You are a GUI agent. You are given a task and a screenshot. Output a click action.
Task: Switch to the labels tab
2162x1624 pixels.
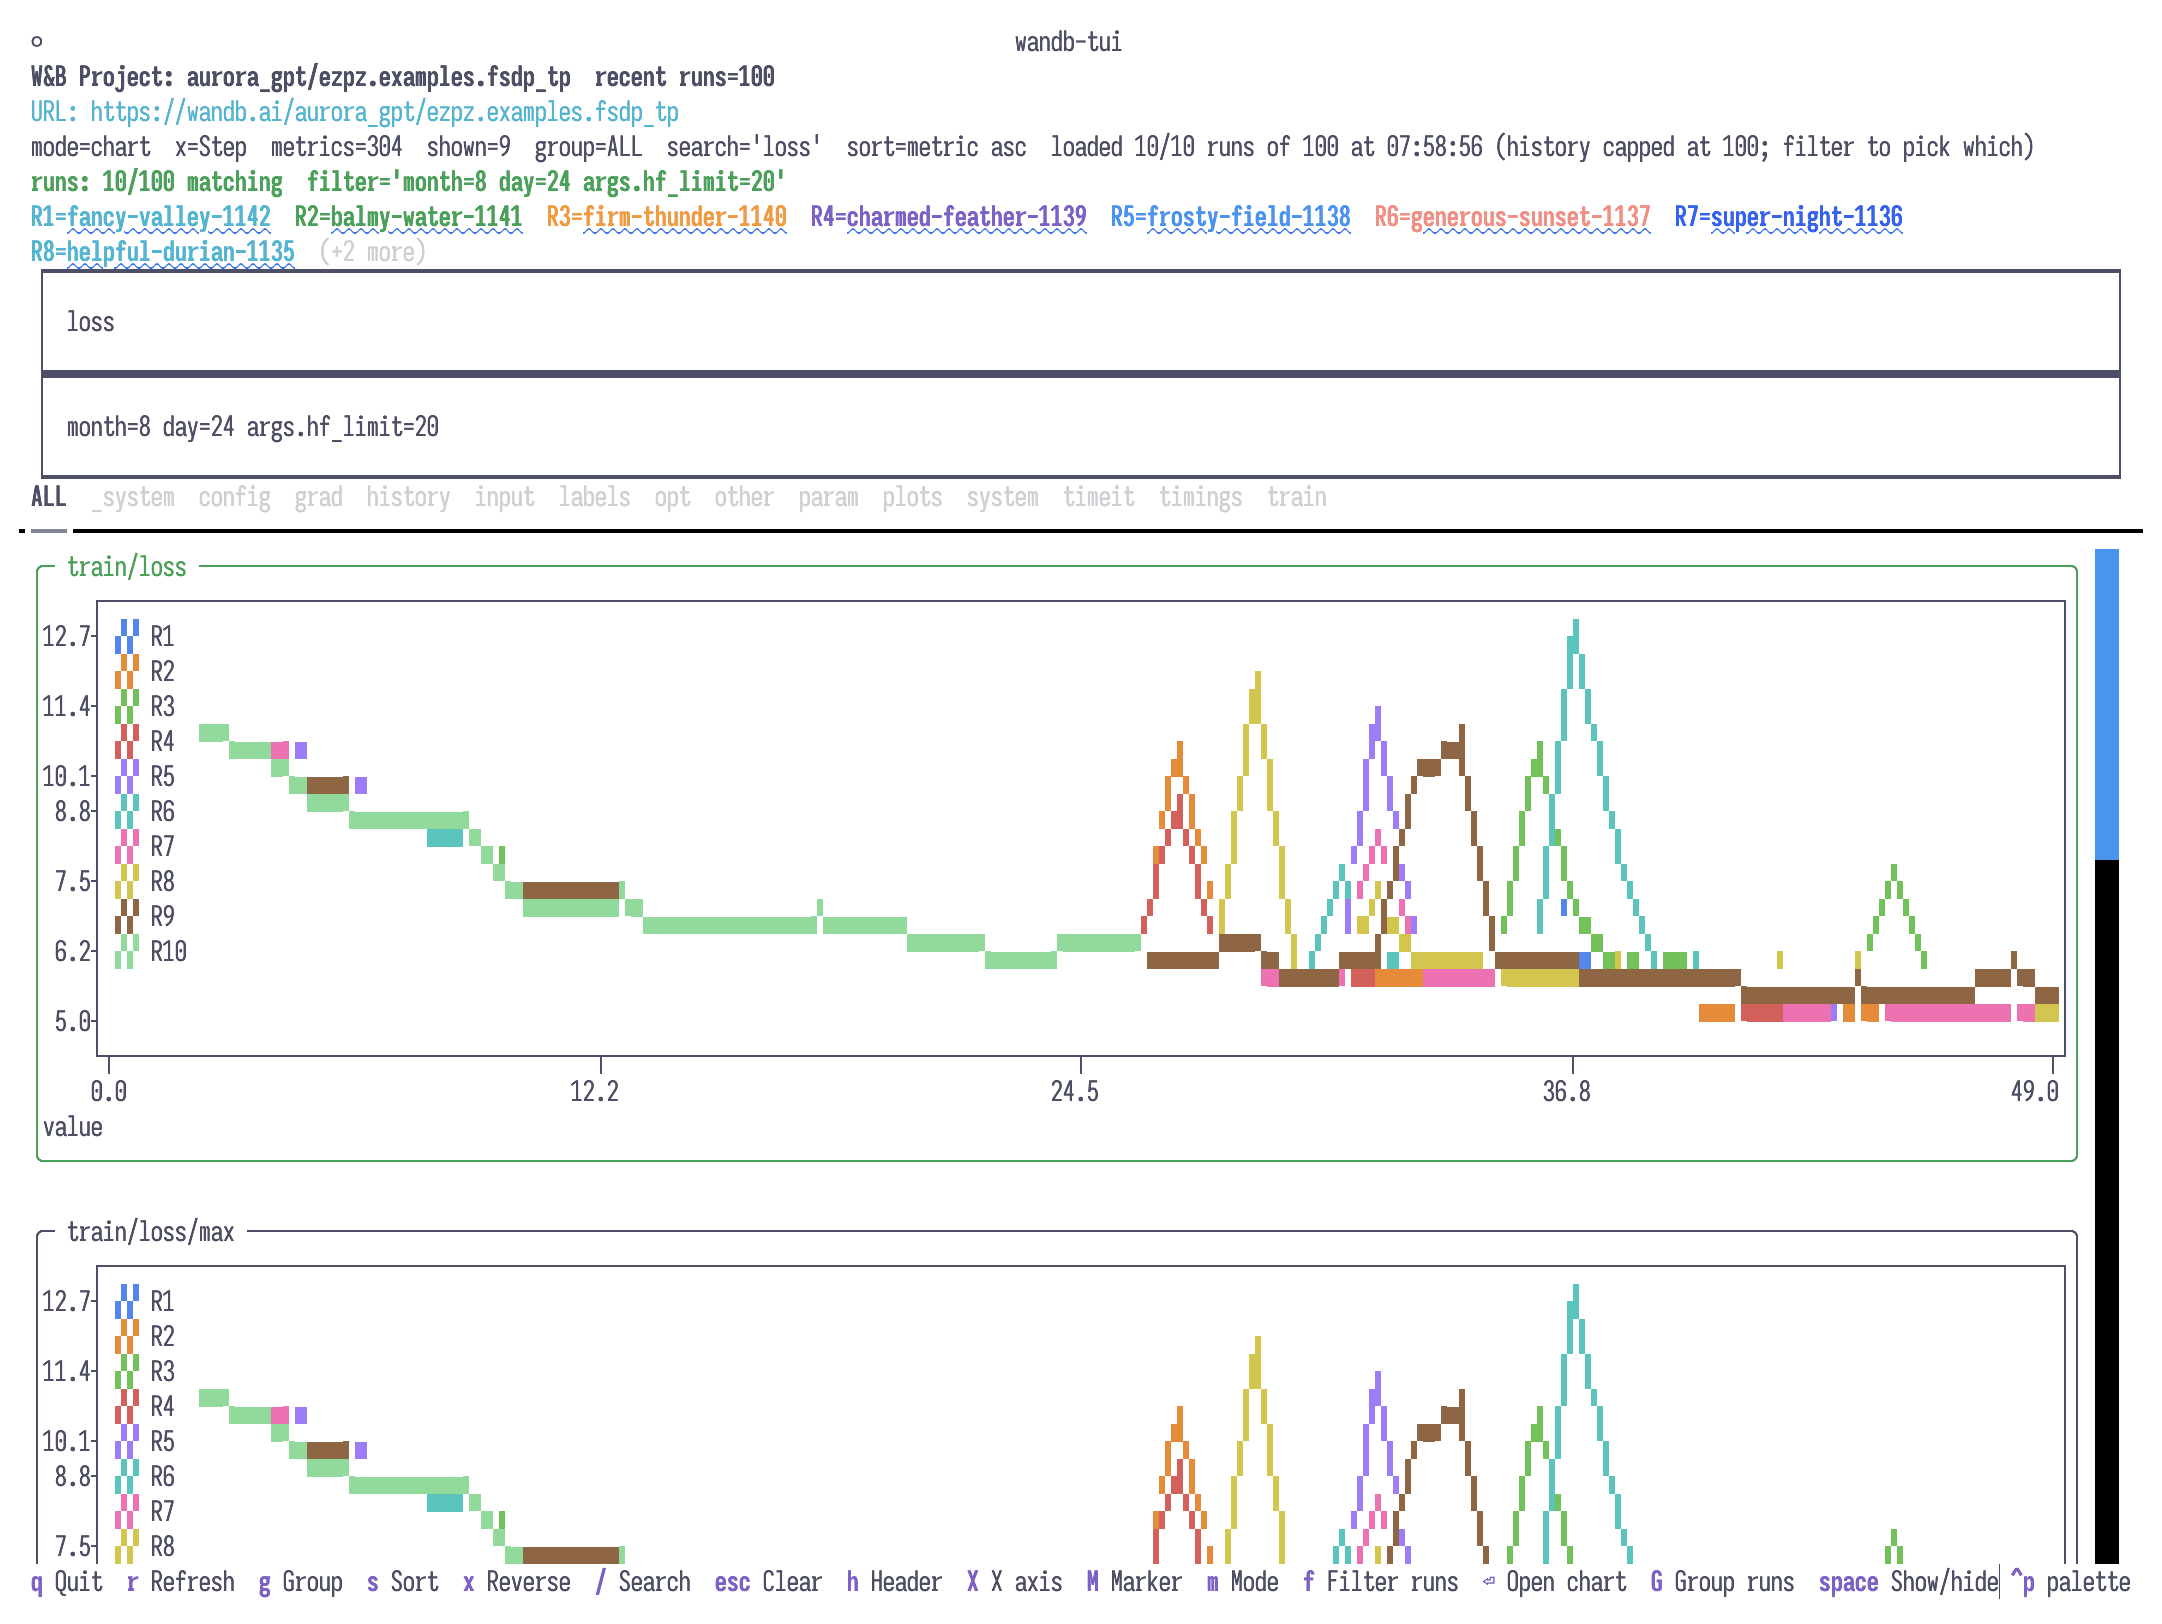click(594, 497)
